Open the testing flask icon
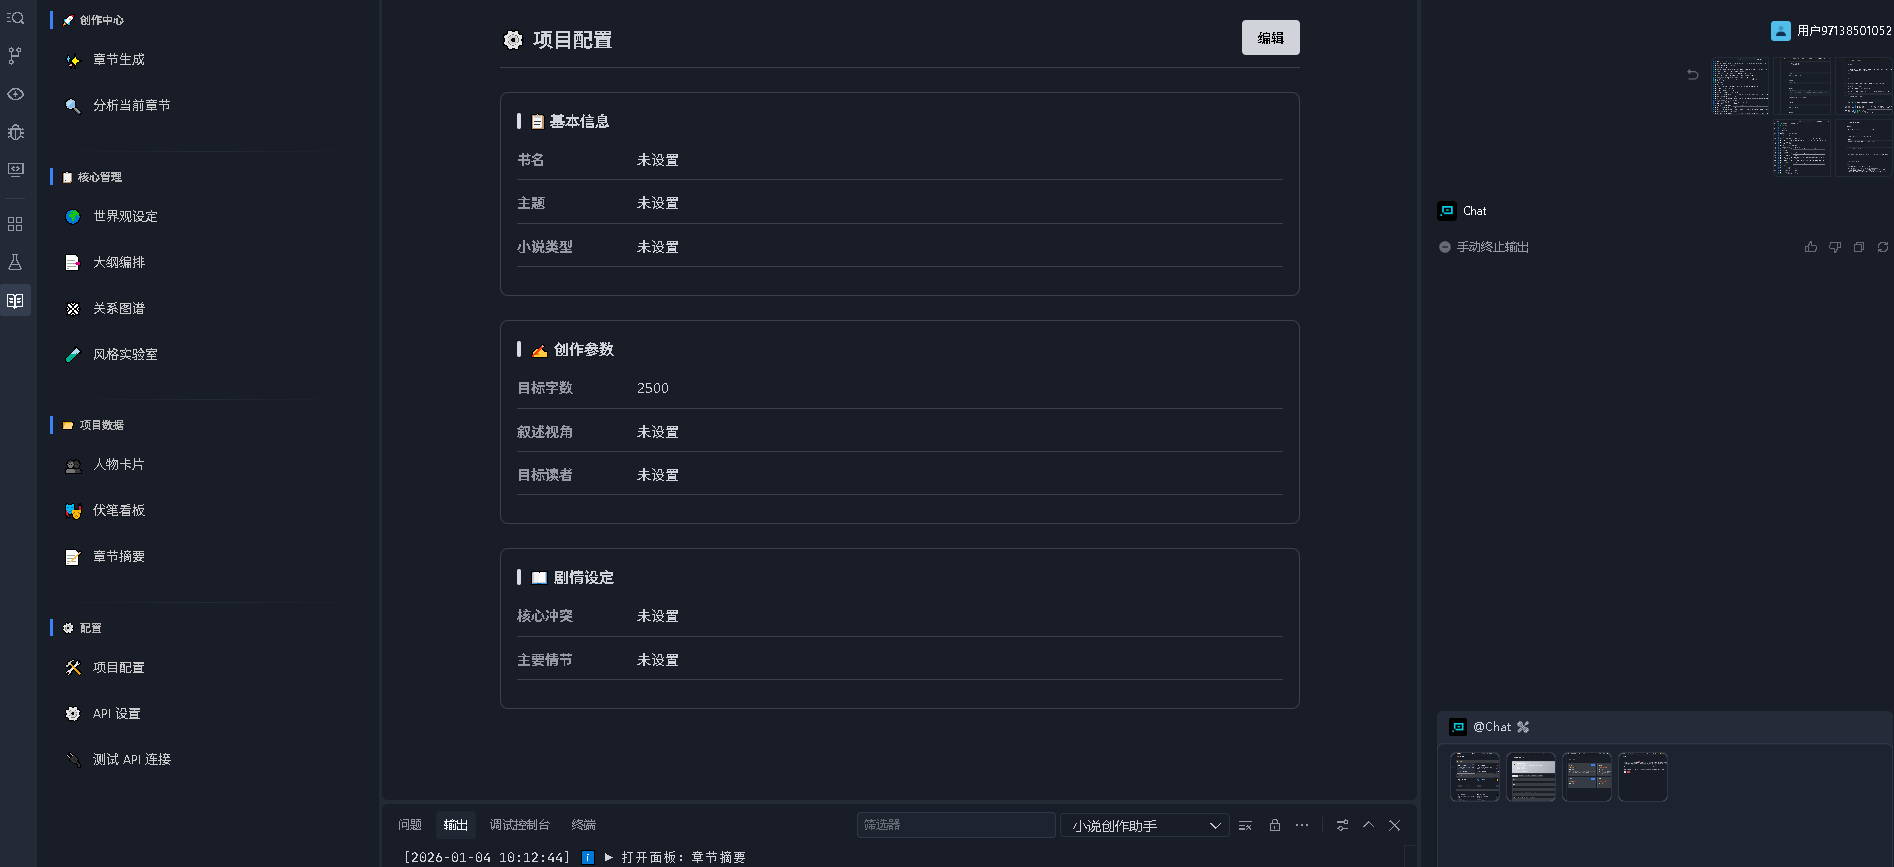 click(15, 262)
